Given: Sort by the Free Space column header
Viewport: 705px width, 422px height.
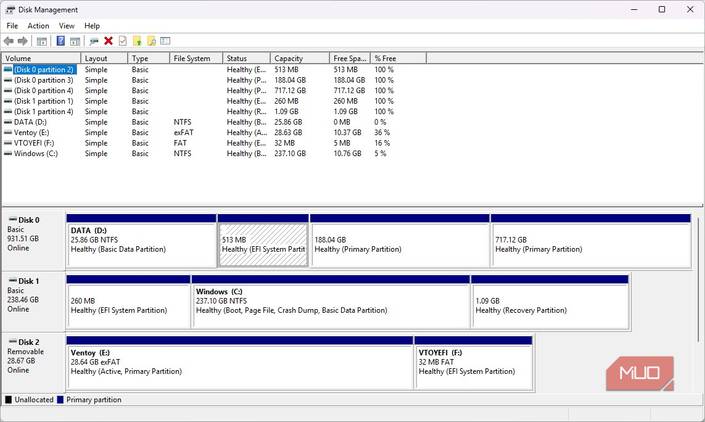Looking at the screenshot, I should pyautogui.click(x=349, y=58).
